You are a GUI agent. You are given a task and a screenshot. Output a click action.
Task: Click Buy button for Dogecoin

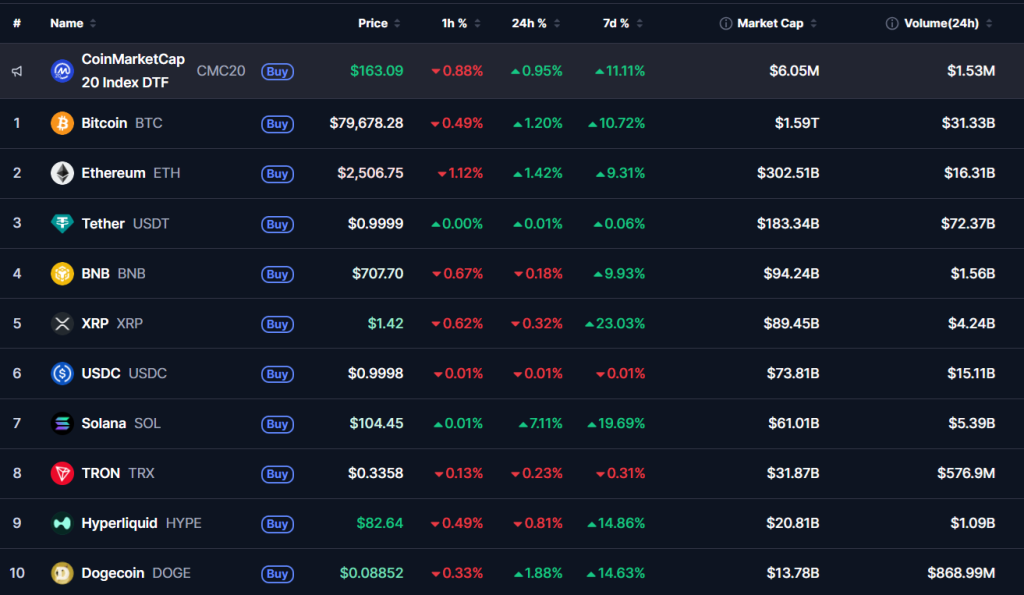pos(278,574)
